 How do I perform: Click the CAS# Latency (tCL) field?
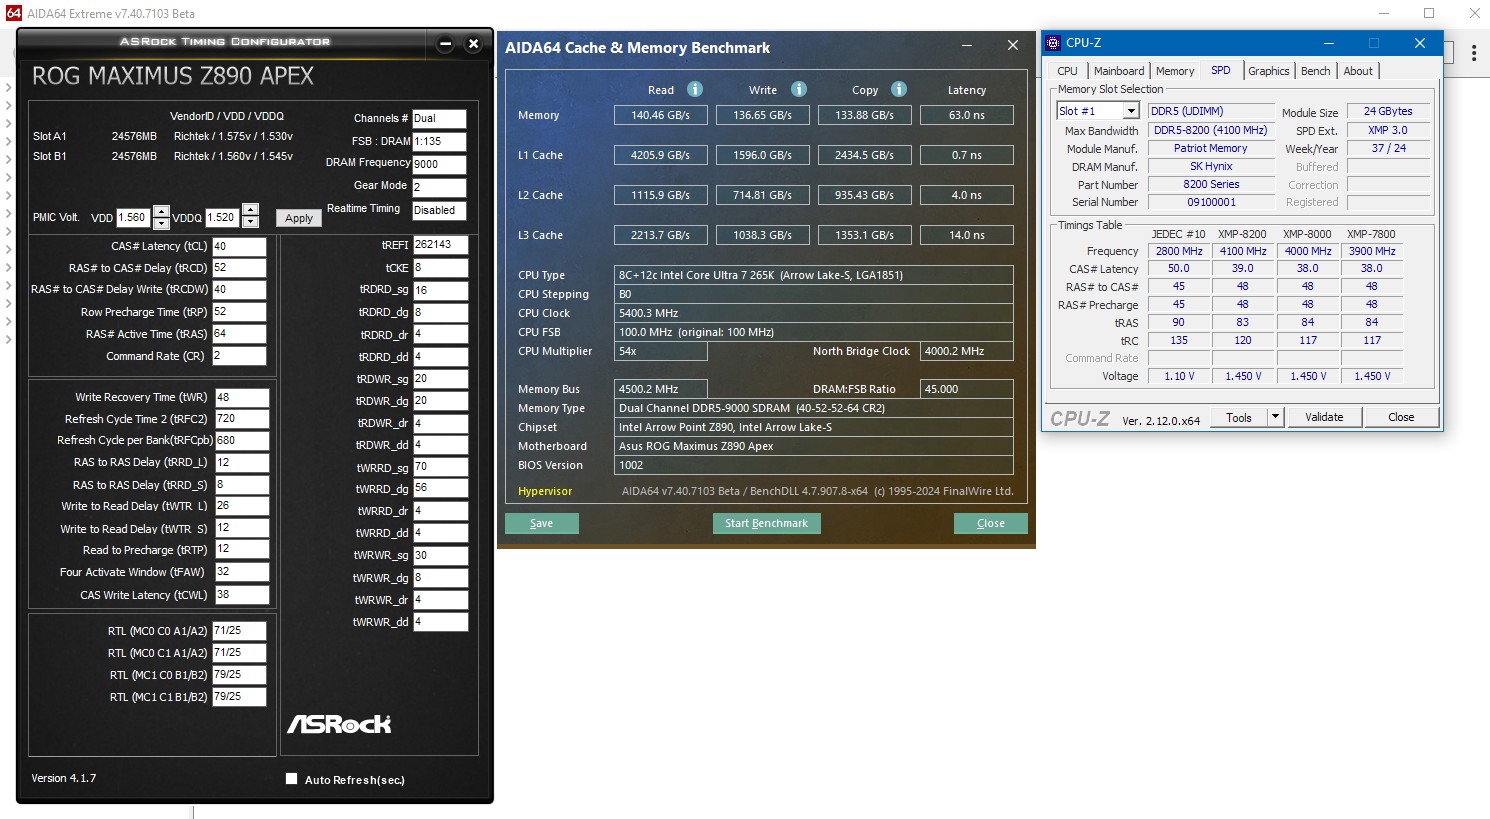[239, 246]
